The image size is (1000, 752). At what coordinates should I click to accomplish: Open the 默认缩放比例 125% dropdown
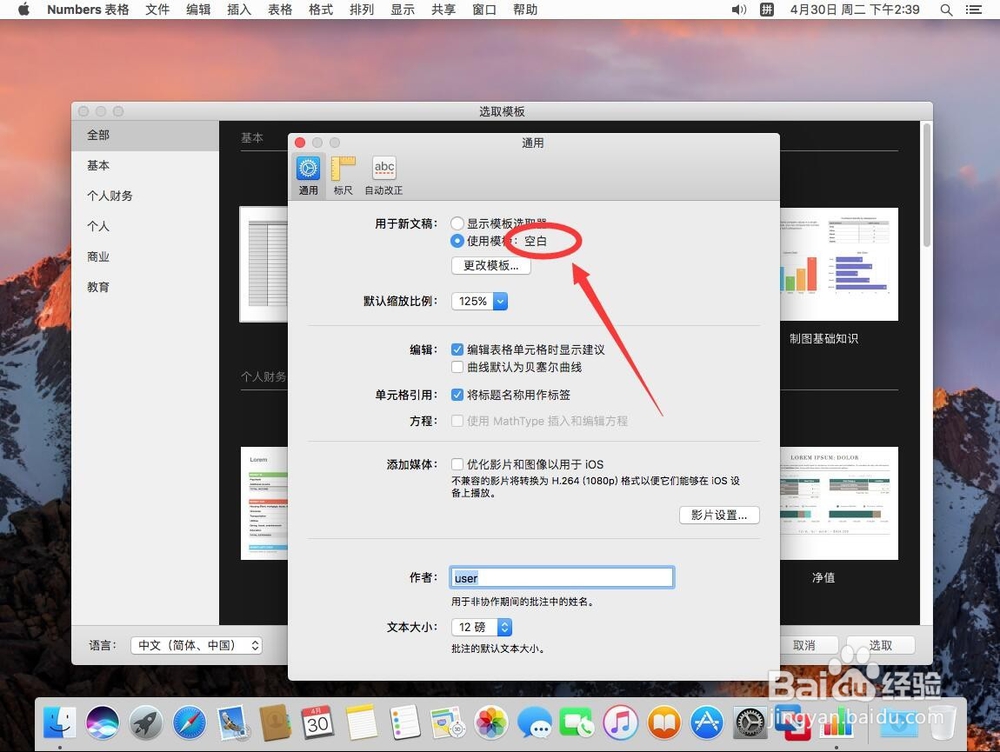pos(478,300)
